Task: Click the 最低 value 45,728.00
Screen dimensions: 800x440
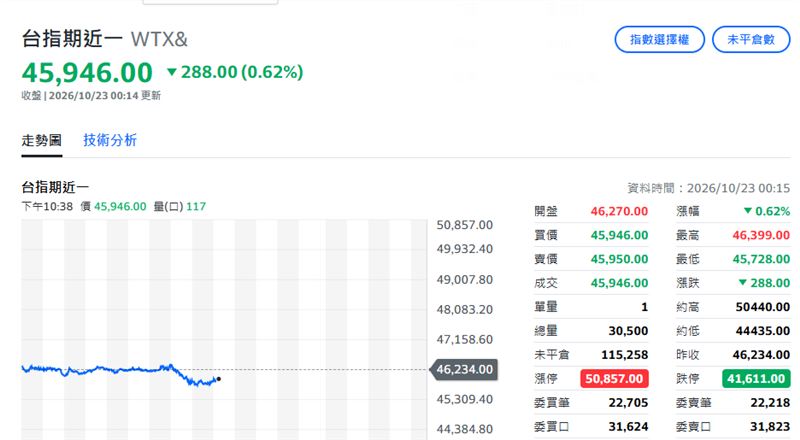Action: click(761, 259)
